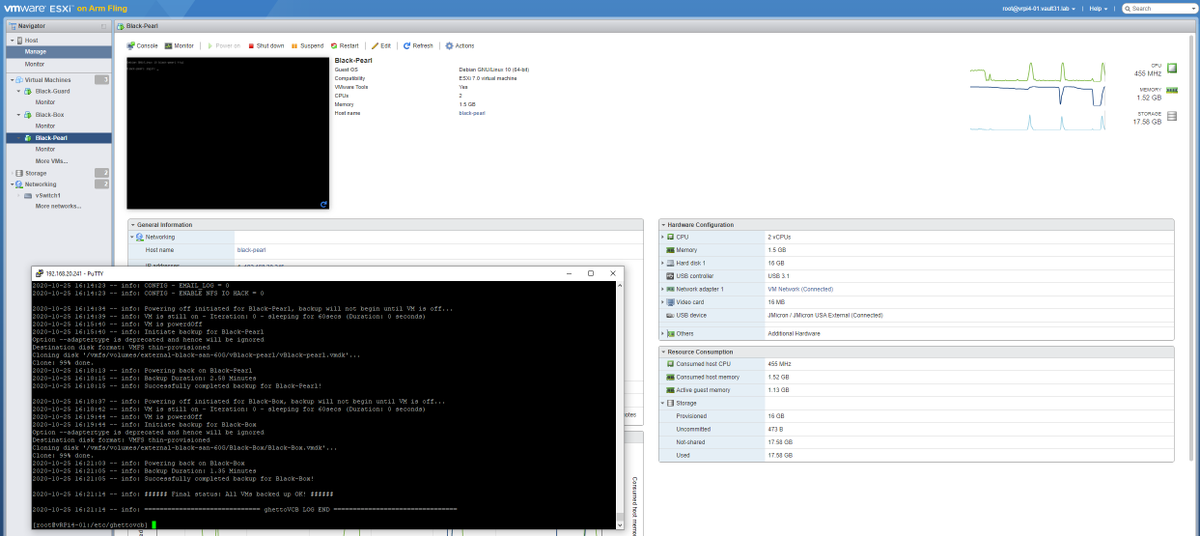Screen dimensions: 1200x536
Task: Select Manage under Host
Action: tap(59, 51)
